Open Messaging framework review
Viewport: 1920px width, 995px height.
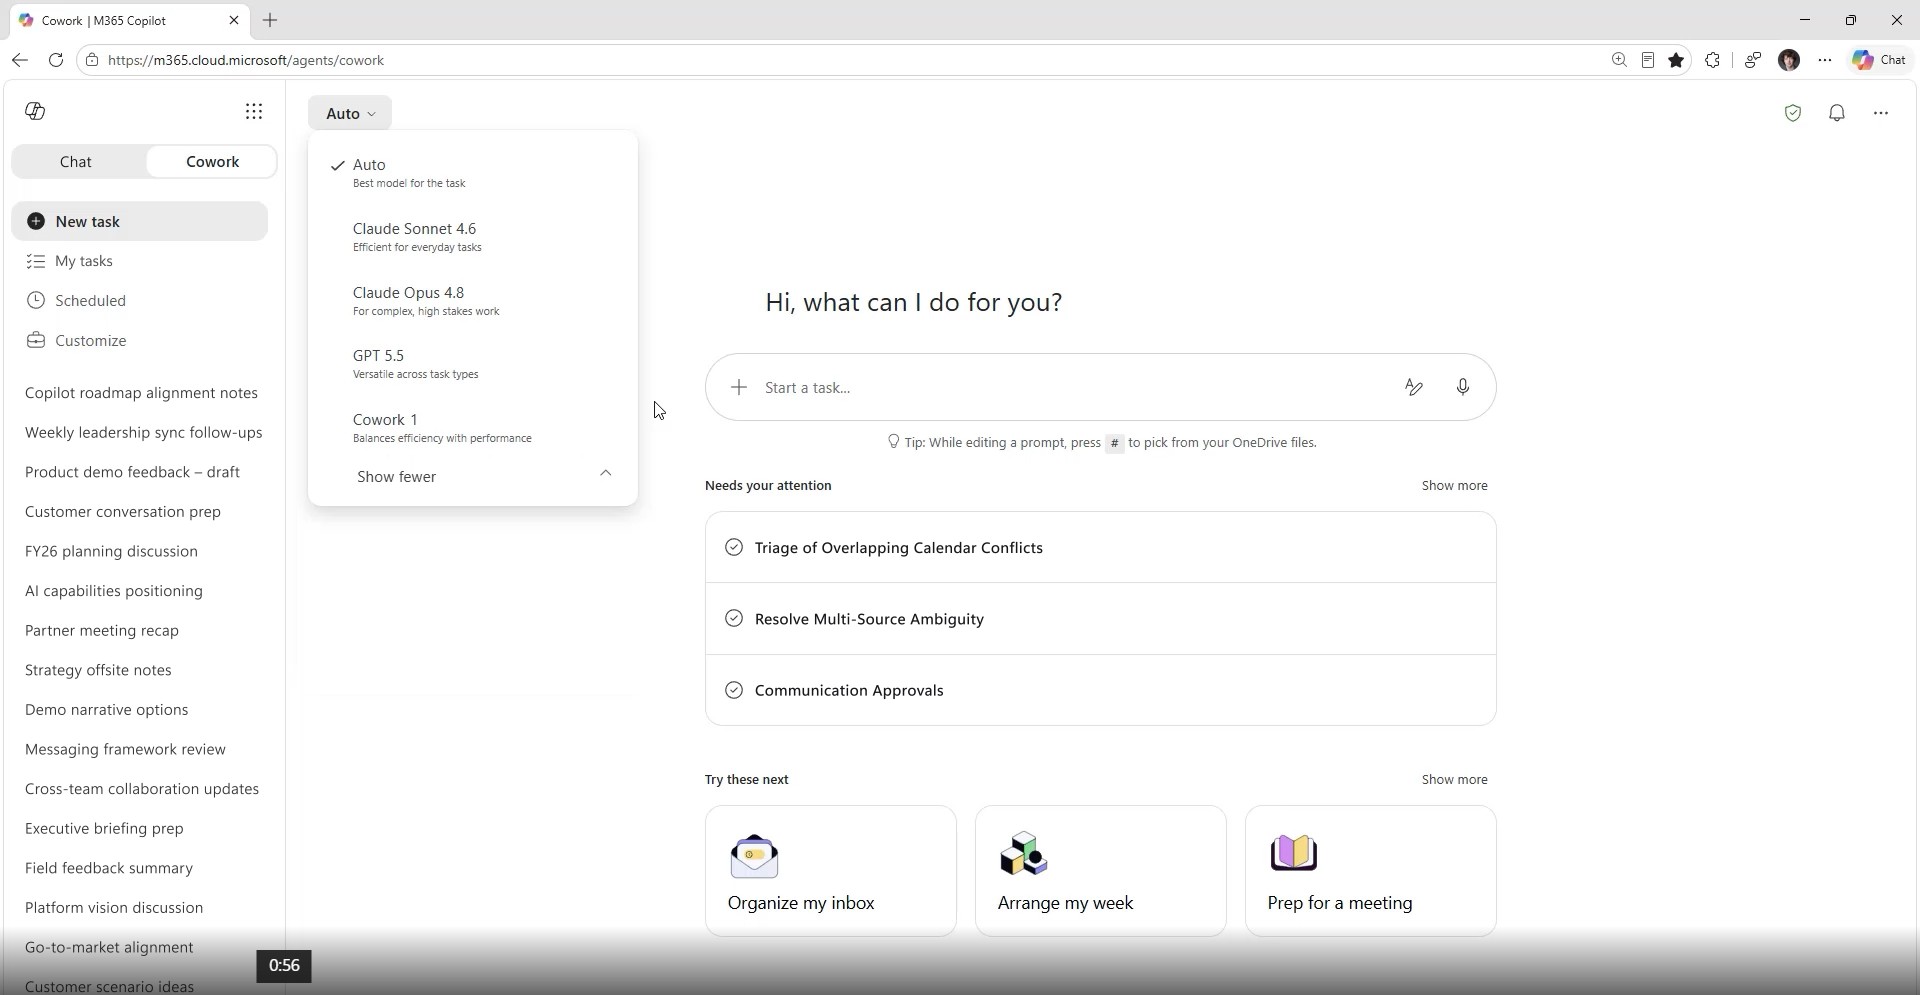click(x=125, y=749)
